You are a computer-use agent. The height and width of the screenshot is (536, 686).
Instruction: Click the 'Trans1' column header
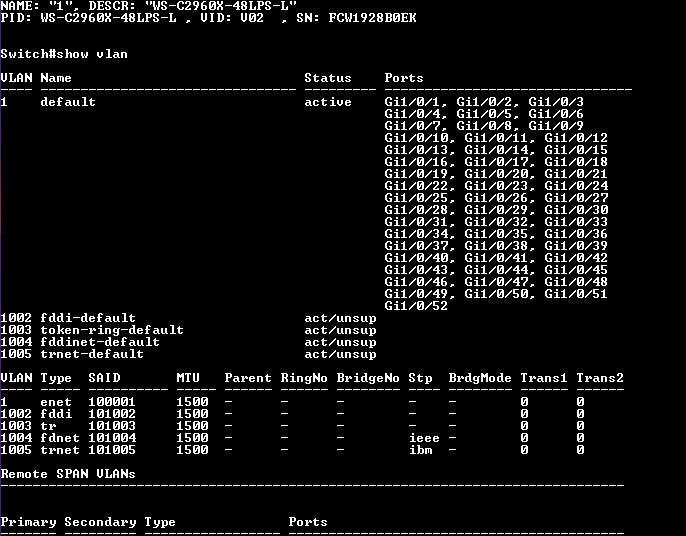pos(544,378)
